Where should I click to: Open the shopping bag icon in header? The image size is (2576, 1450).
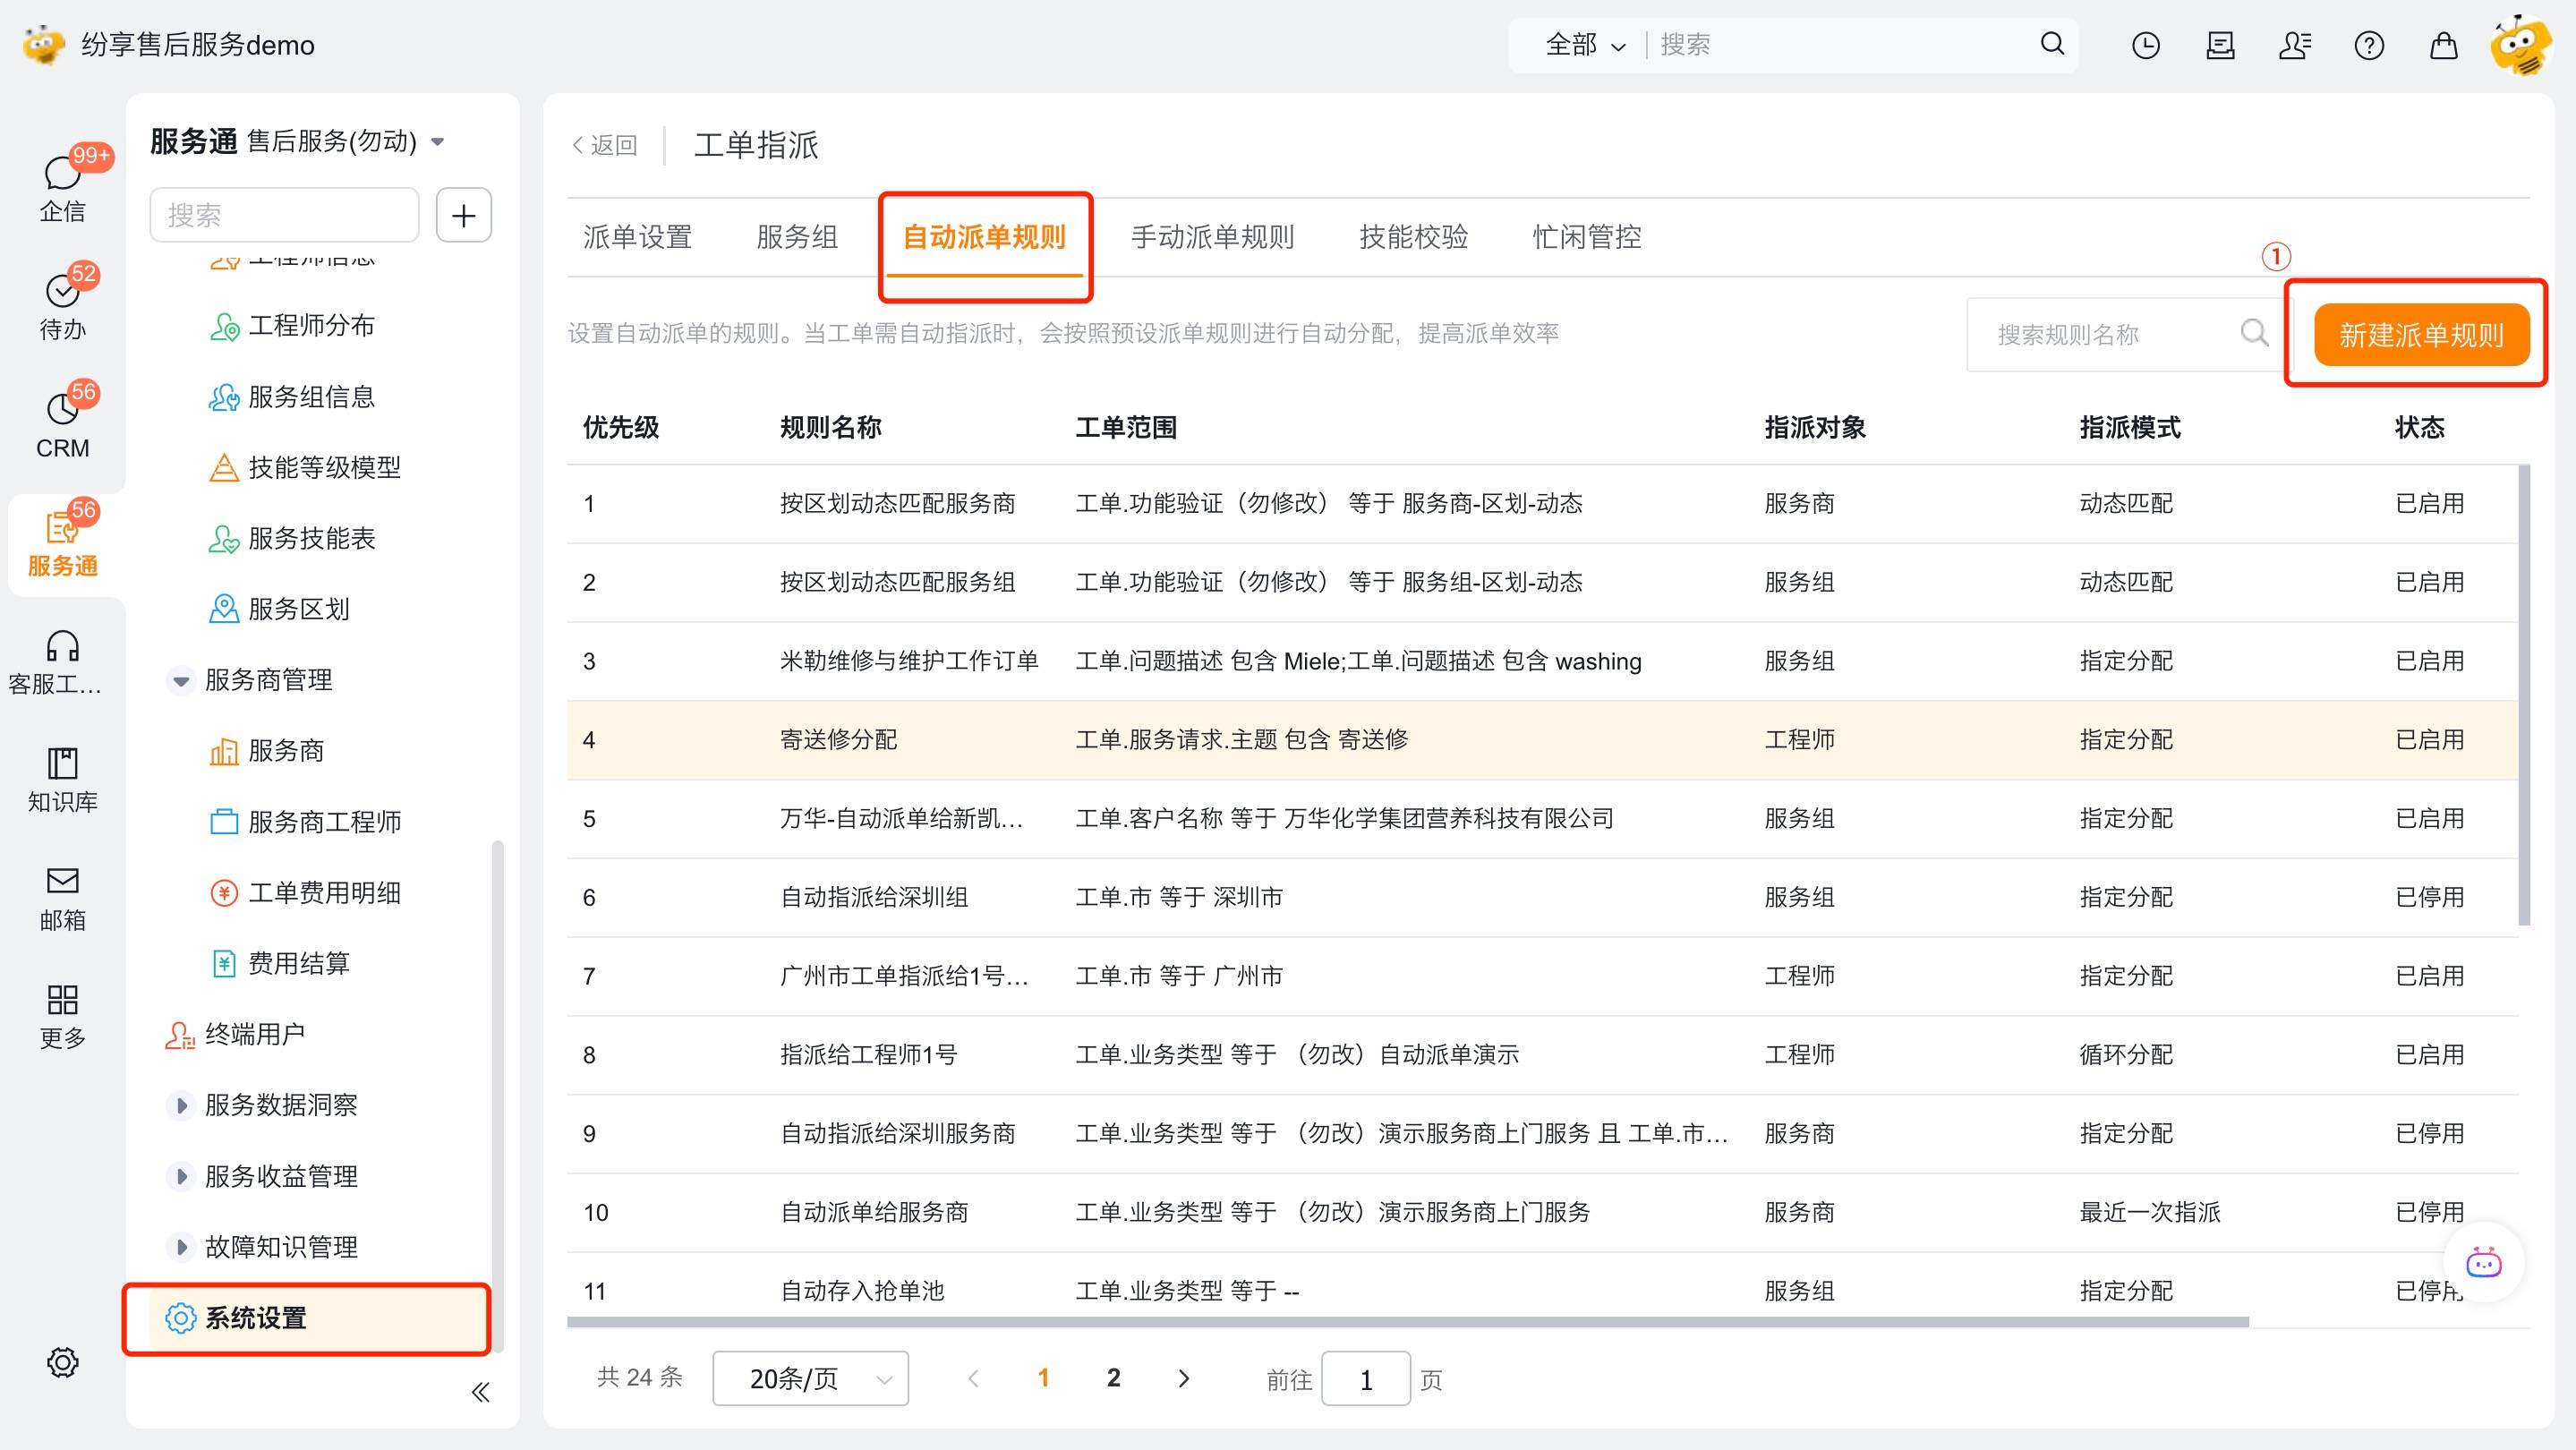2443,45
